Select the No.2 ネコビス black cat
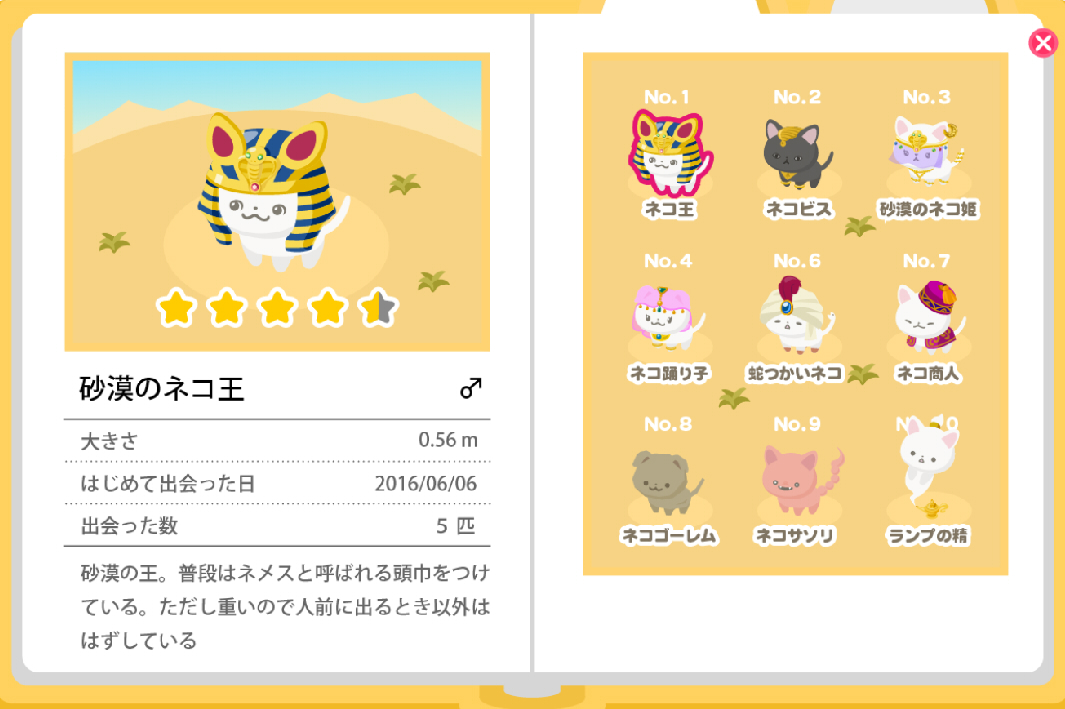1065x709 pixels. click(x=797, y=153)
